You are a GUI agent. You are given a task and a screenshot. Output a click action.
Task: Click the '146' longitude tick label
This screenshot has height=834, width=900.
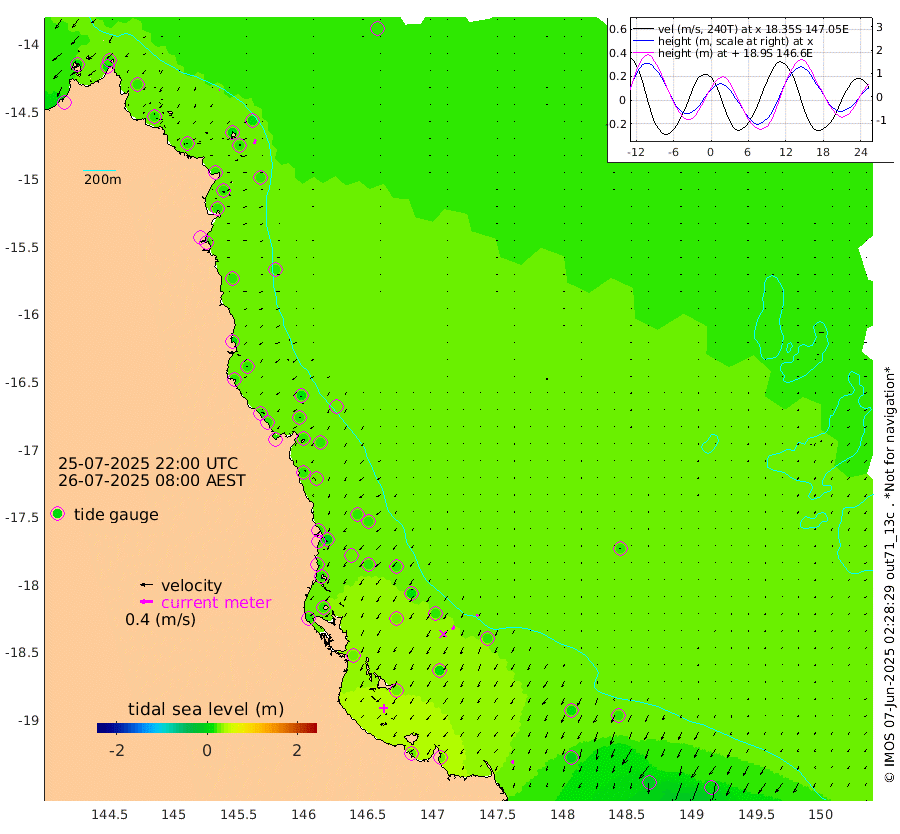303,814
